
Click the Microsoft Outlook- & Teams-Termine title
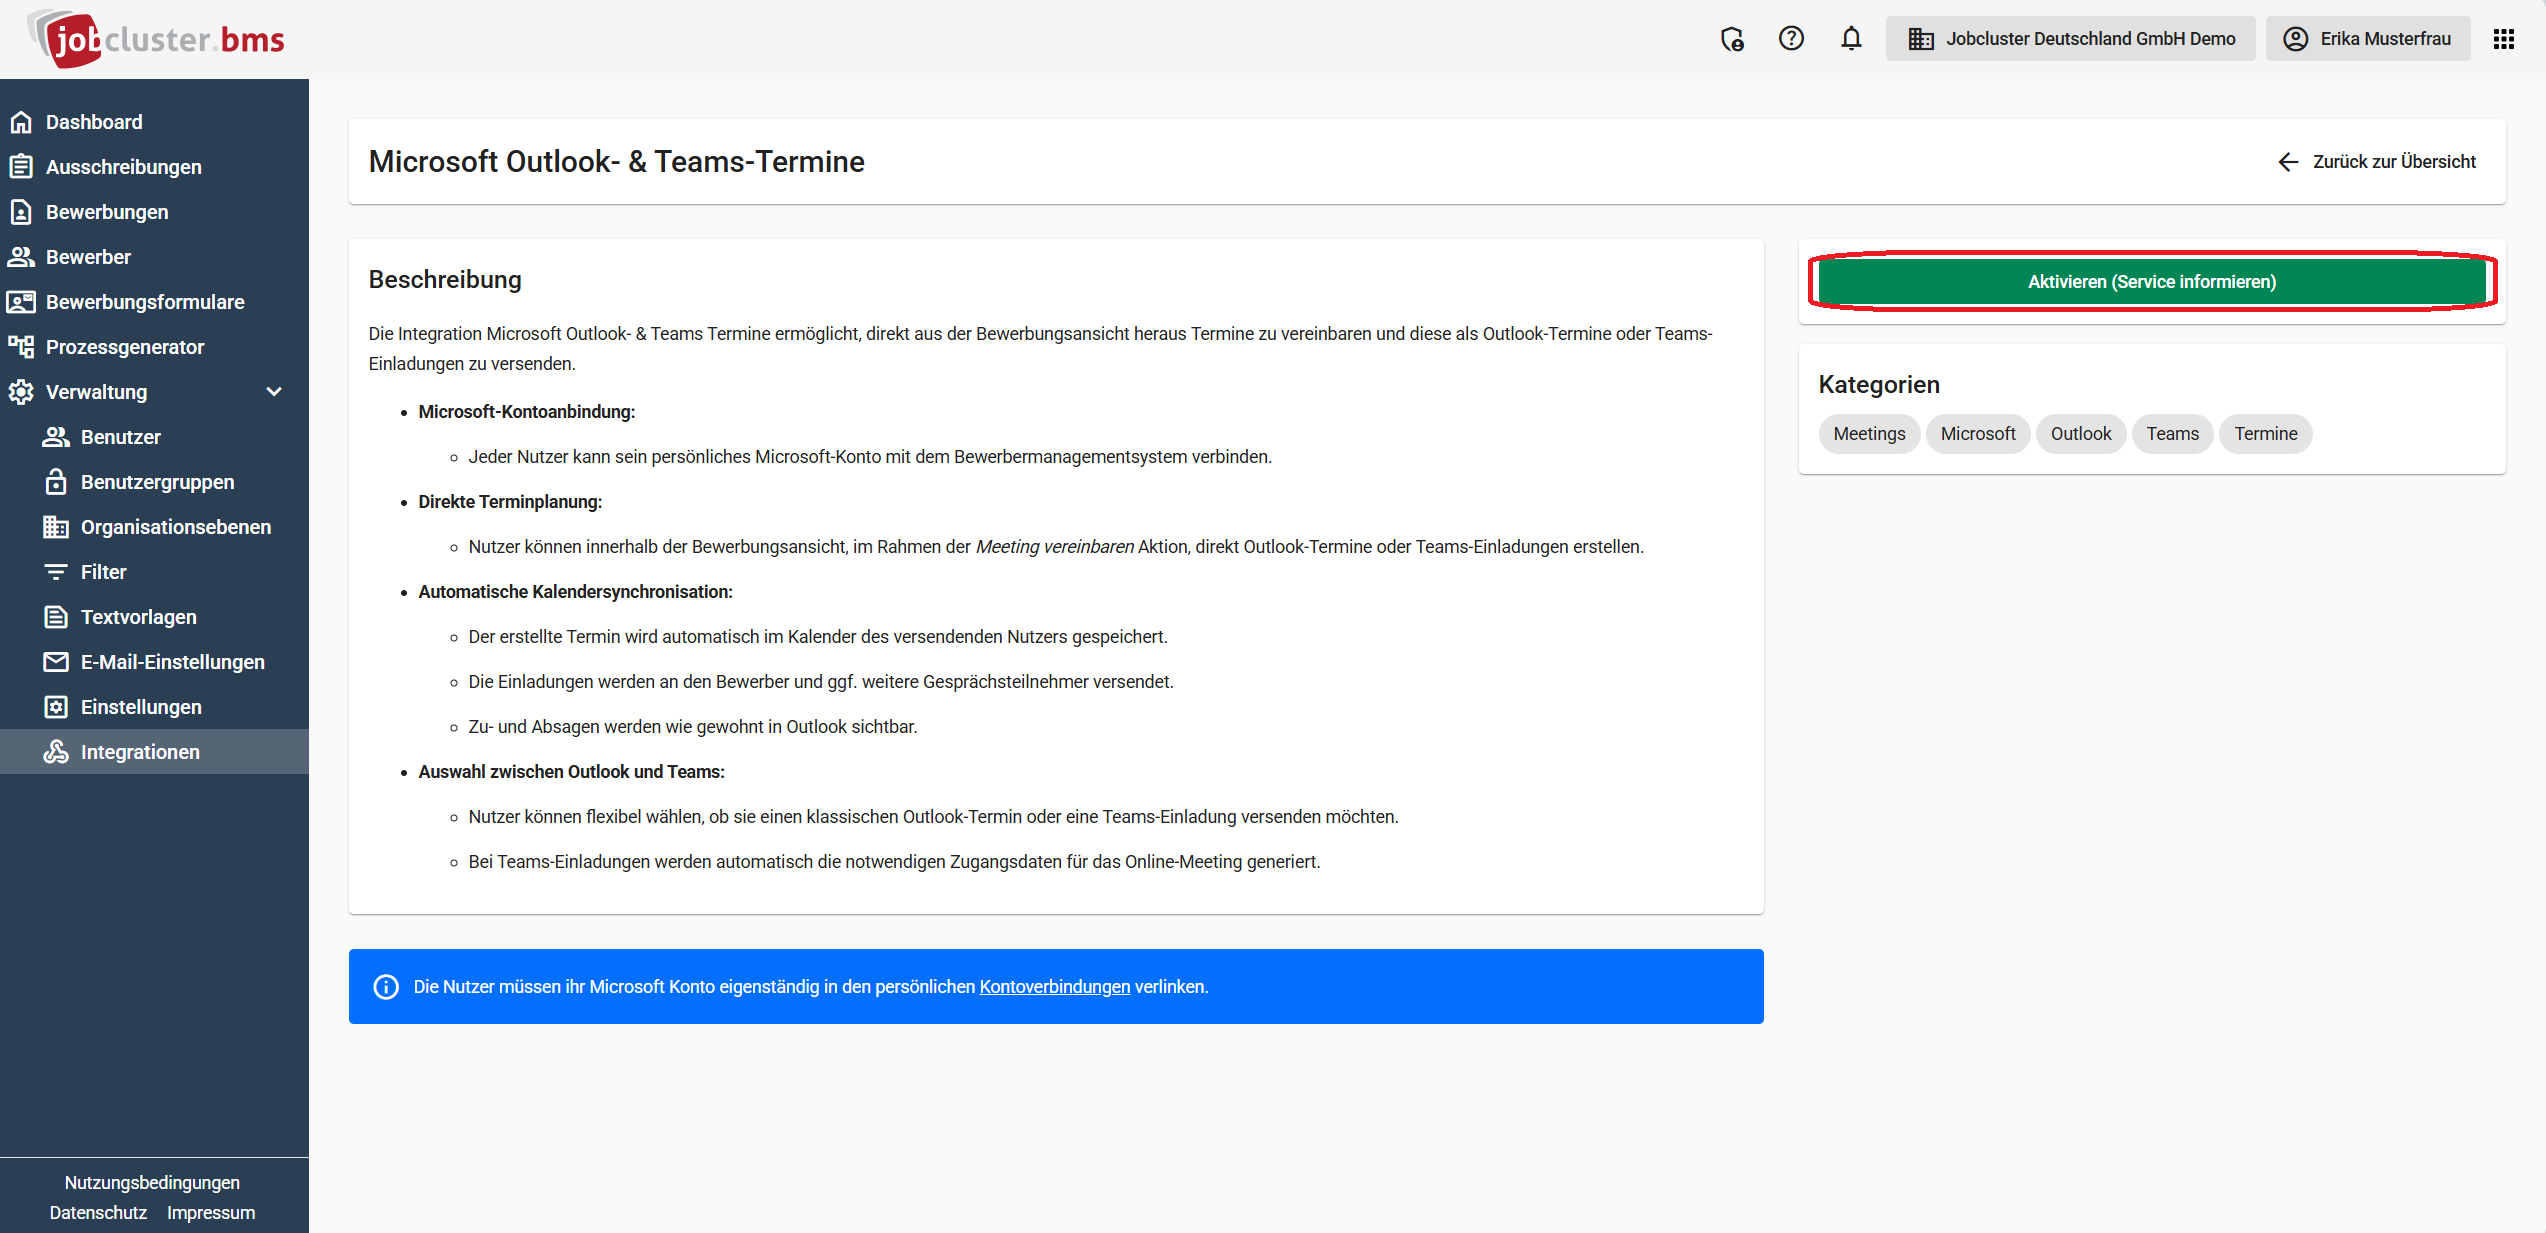[616, 162]
